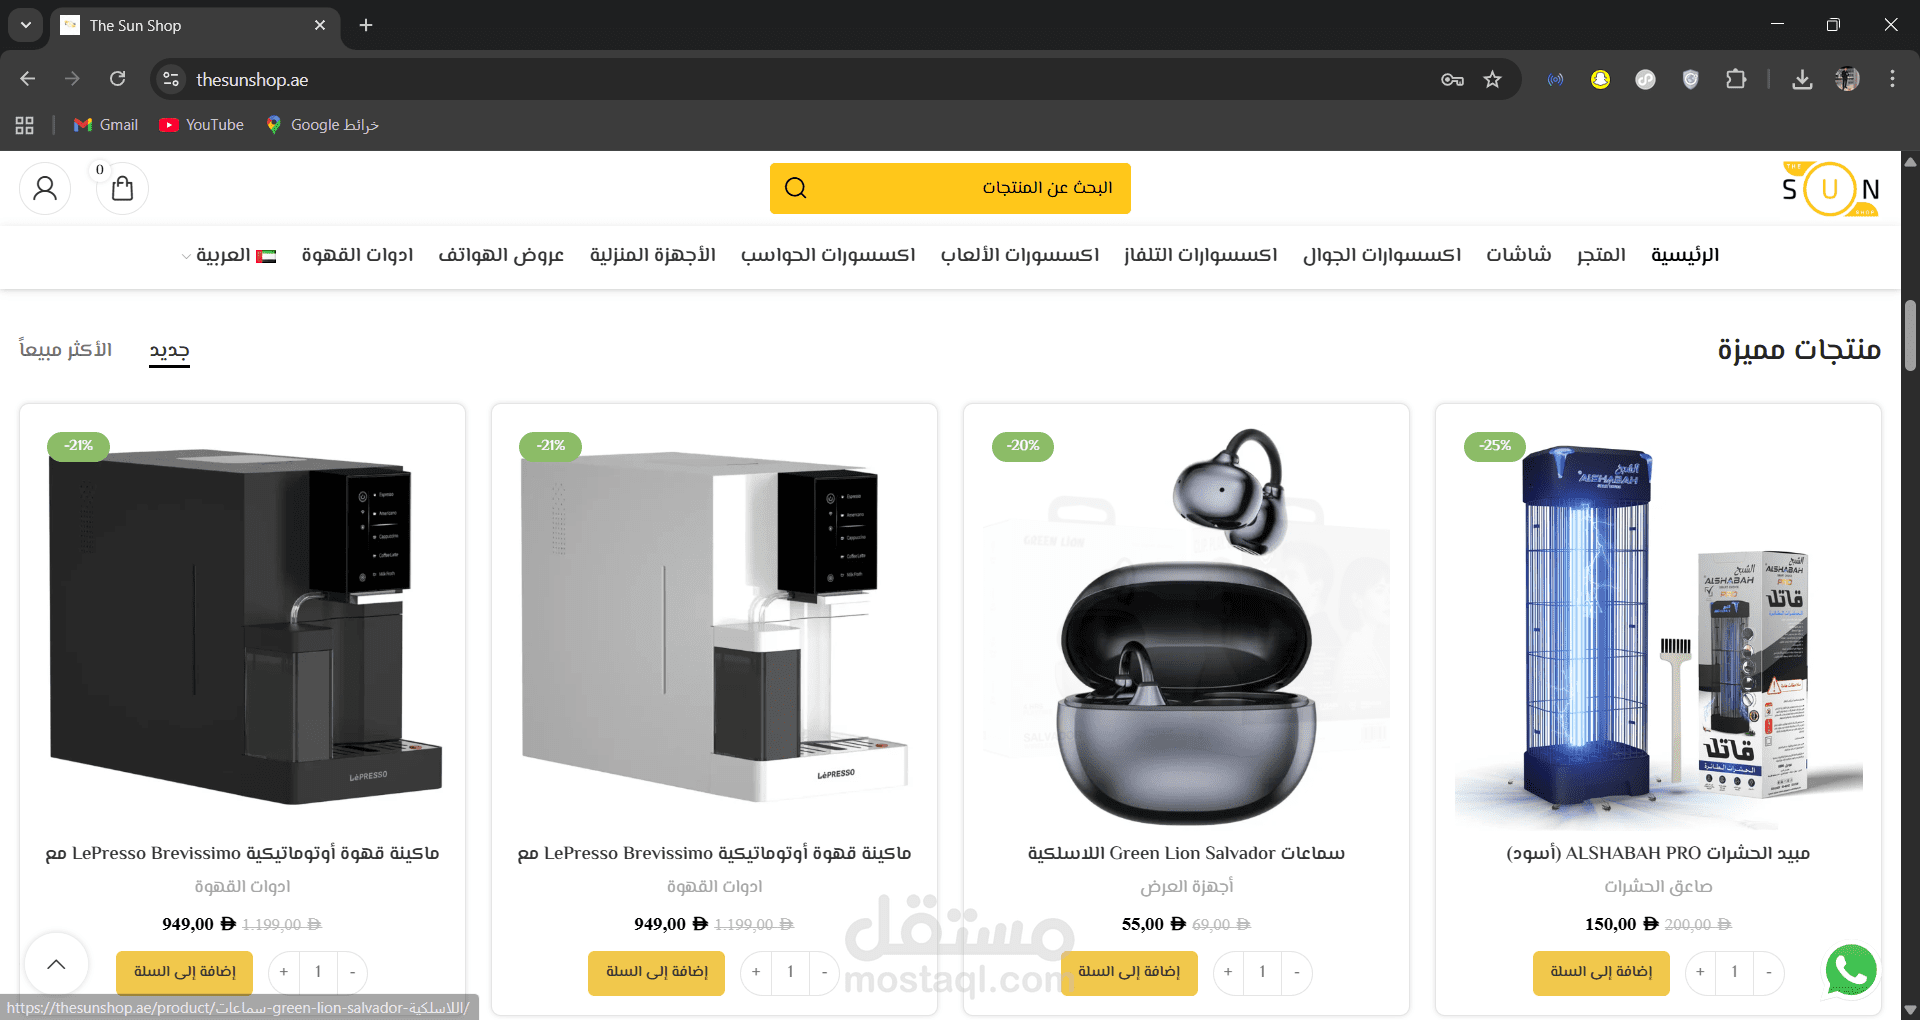The image size is (1920, 1020).
Task: Click the Sun Shop logo
Action: click(x=1830, y=188)
